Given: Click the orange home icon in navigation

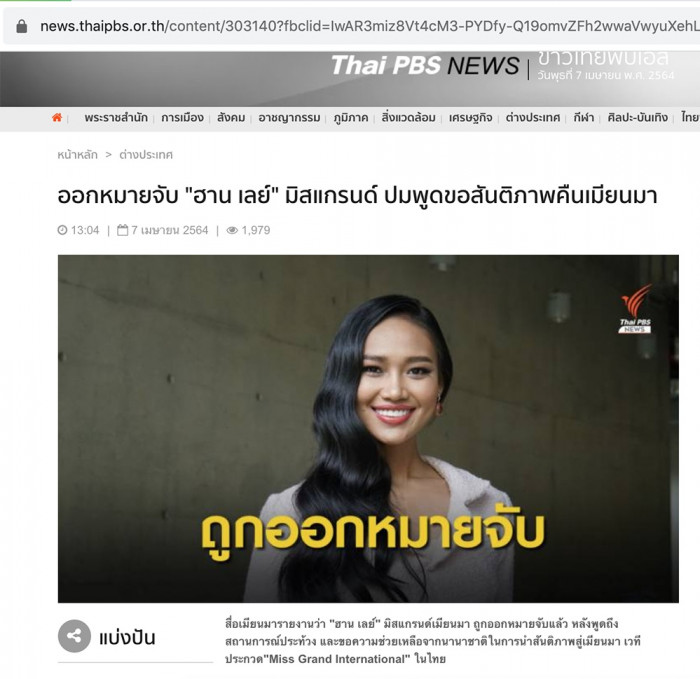Looking at the screenshot, I should pos(57,117).
